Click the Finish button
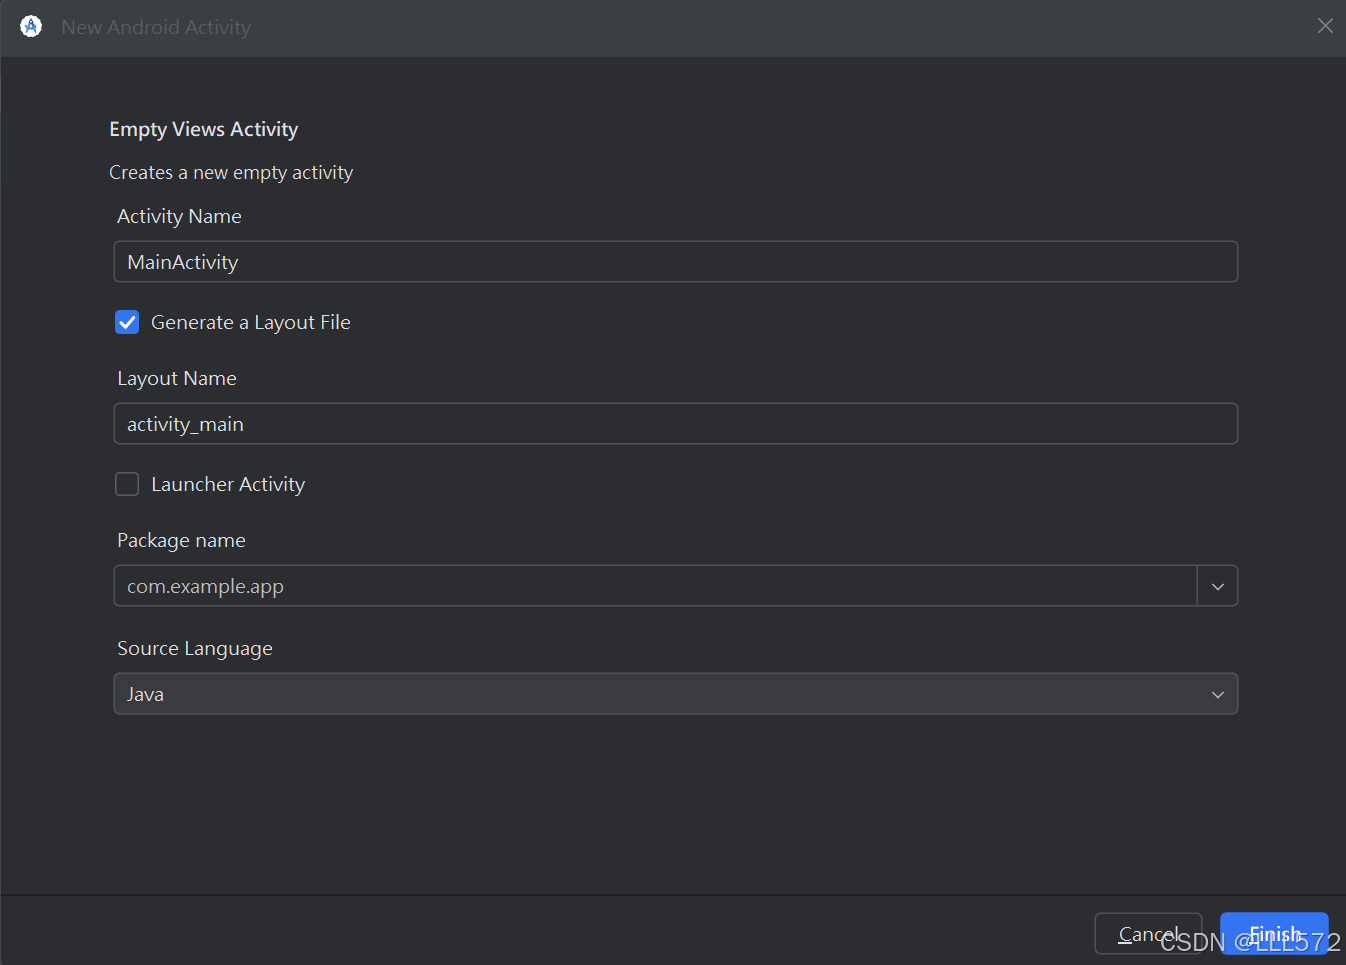The width and height of the screenshot is (1346, 965). pos(1274,934)
